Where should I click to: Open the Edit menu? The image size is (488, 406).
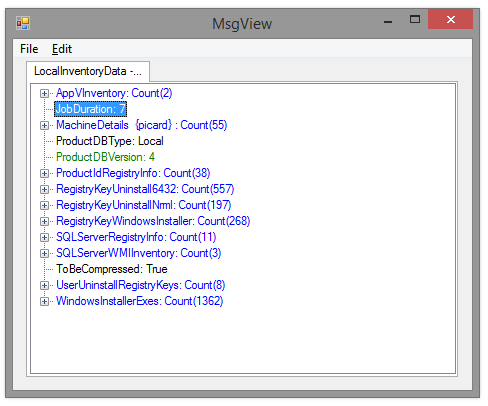coord(62,49)
